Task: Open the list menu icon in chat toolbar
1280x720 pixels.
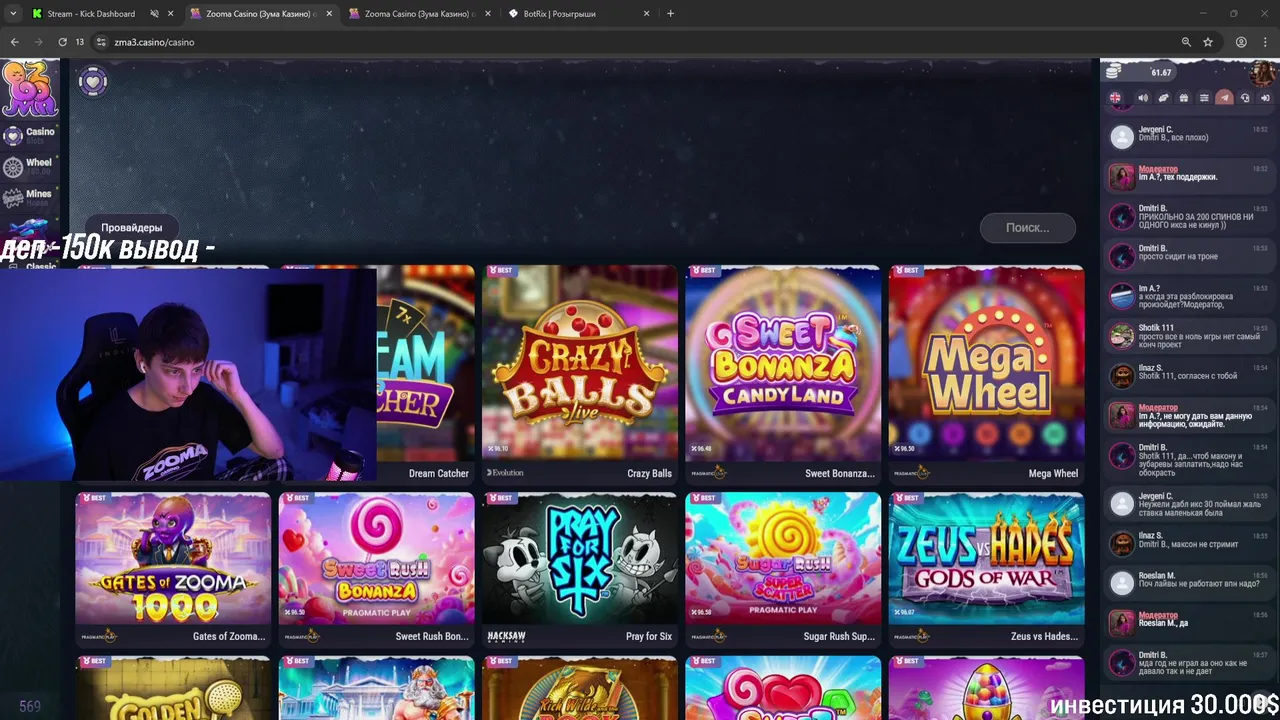Action: [x=1204, y=98]
